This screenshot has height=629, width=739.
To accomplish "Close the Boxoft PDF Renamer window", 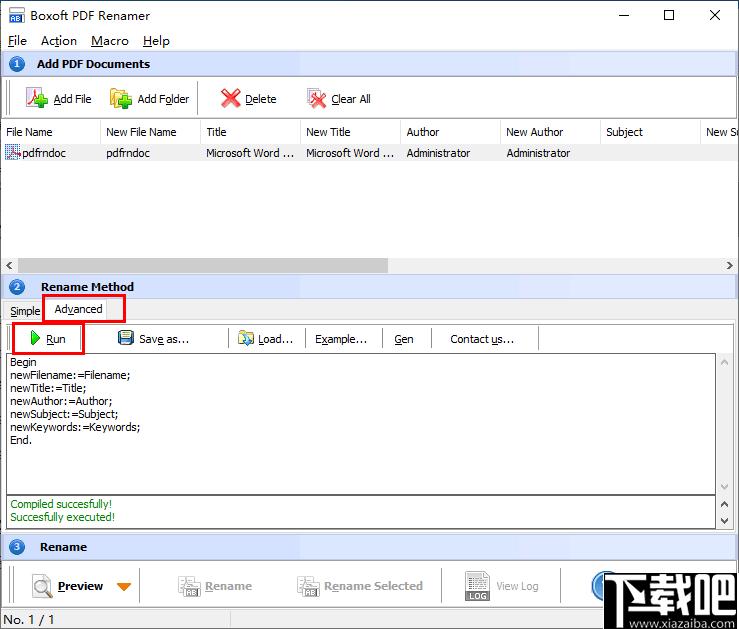I will click(x=714, y=16).
